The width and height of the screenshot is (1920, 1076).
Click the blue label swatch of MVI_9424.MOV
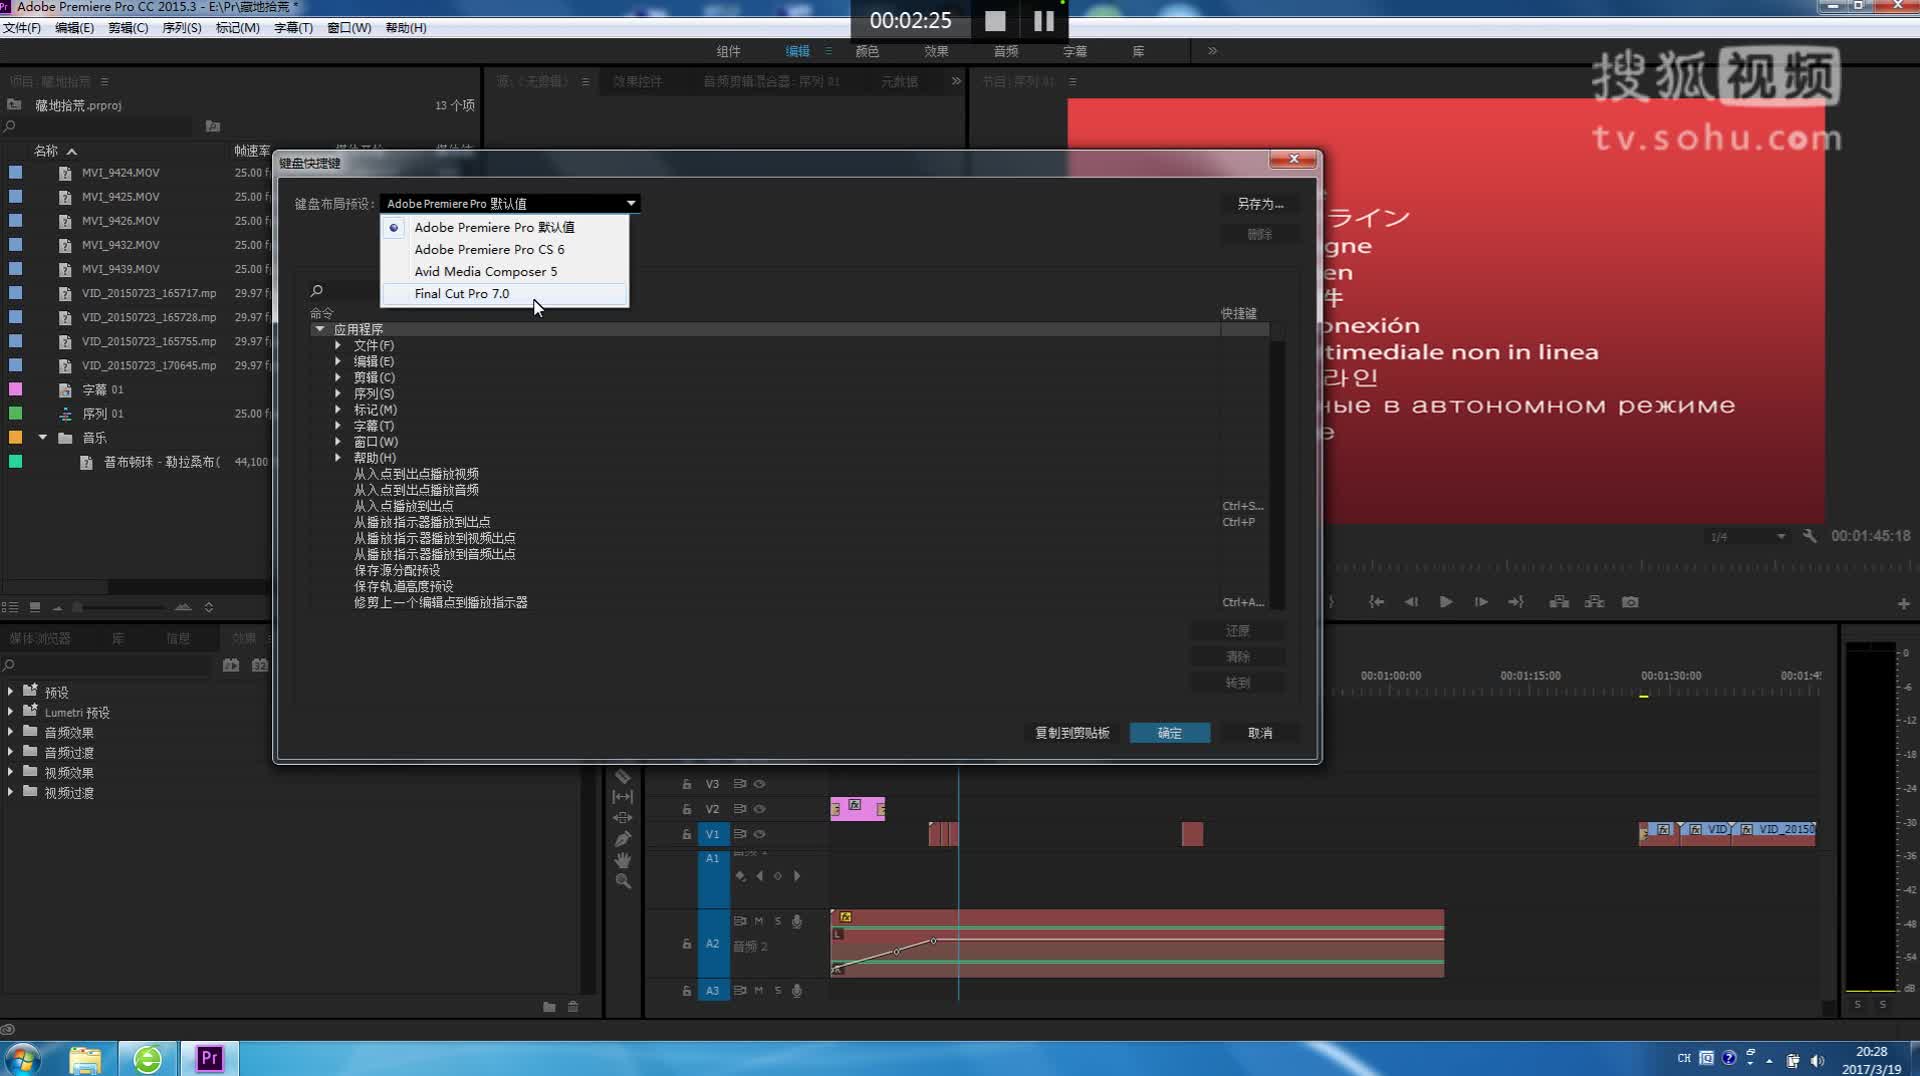click(x=15, y=173)
